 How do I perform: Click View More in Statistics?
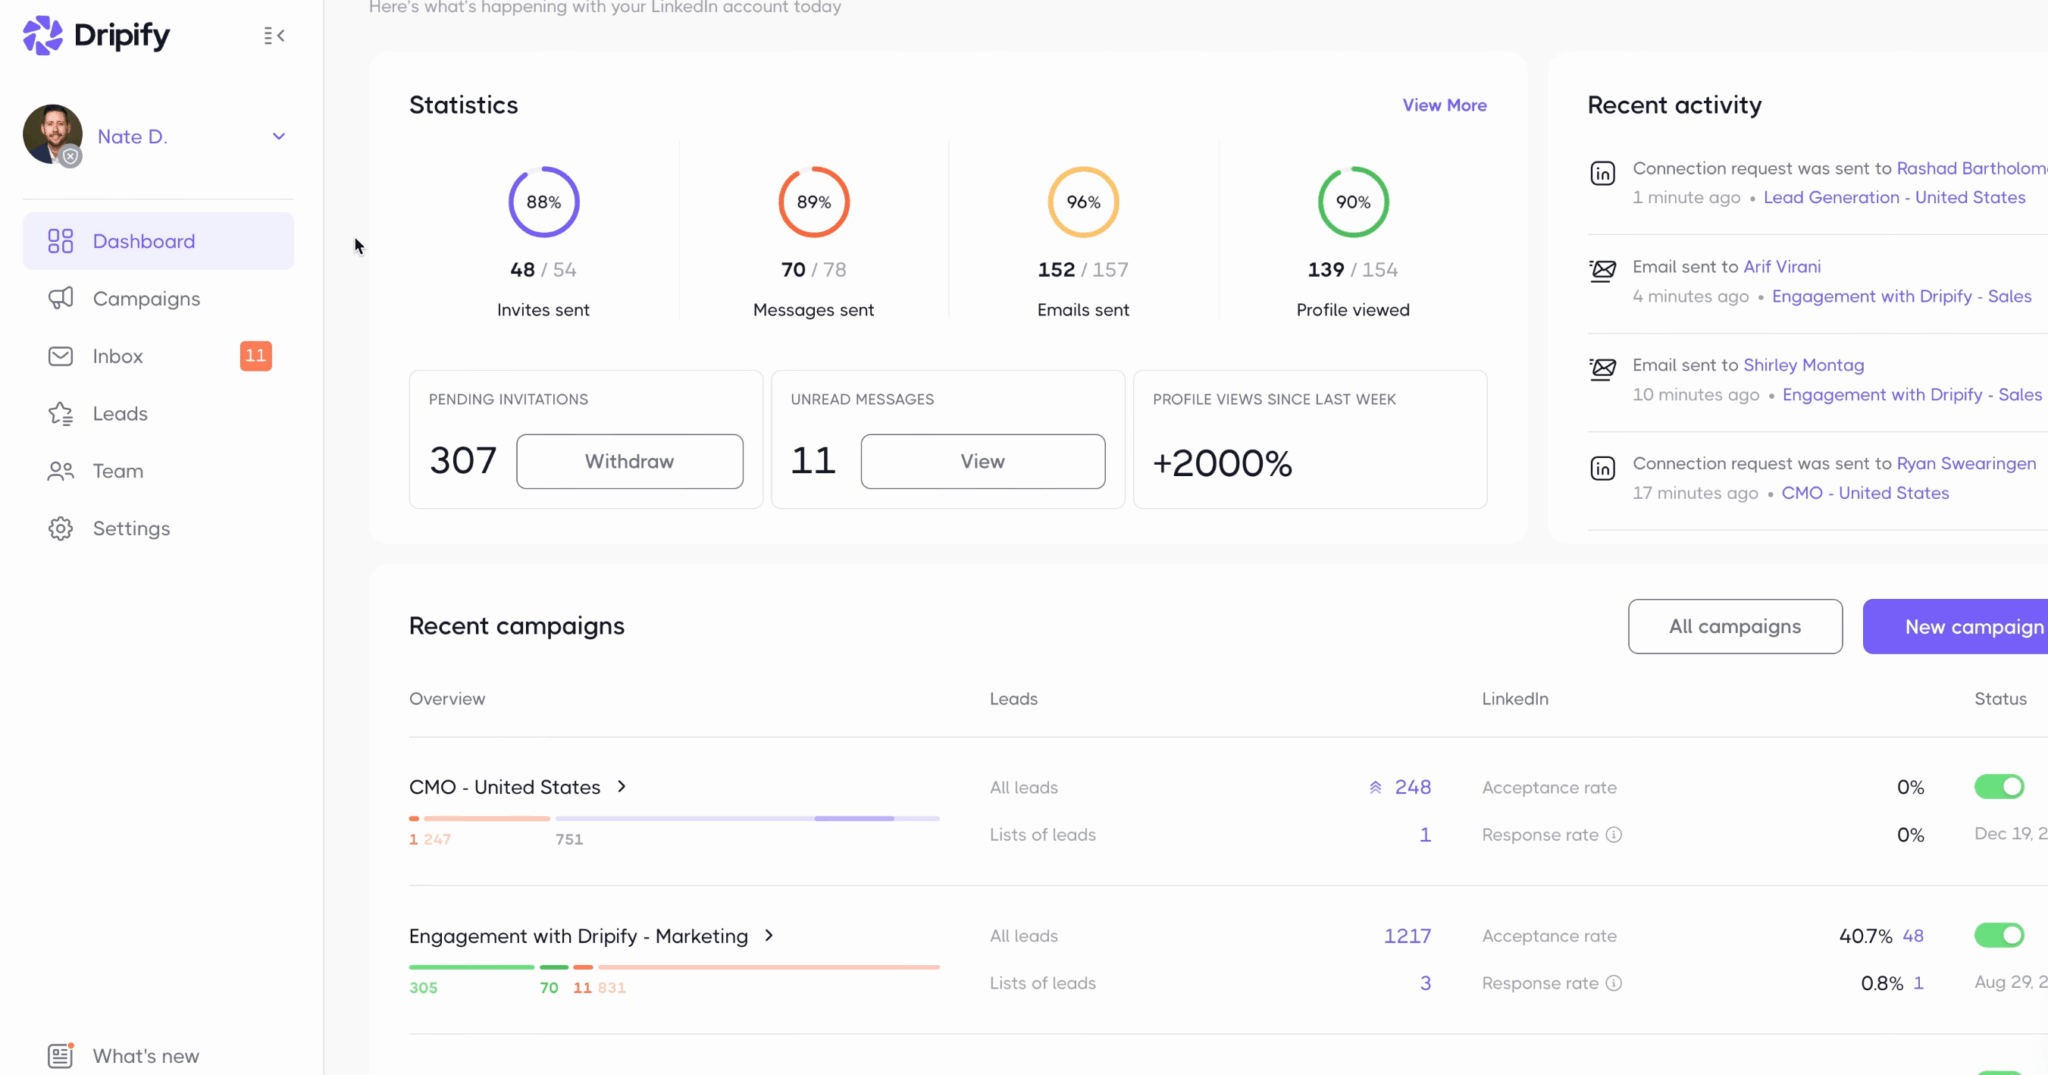[1444, 105]
